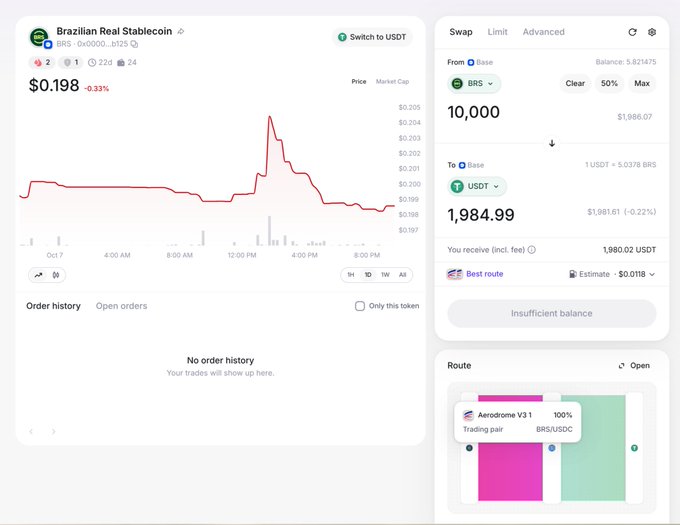The image size is (680, 525).
Task: Click the gas pump Estimate icon
Action: (573, 274)
